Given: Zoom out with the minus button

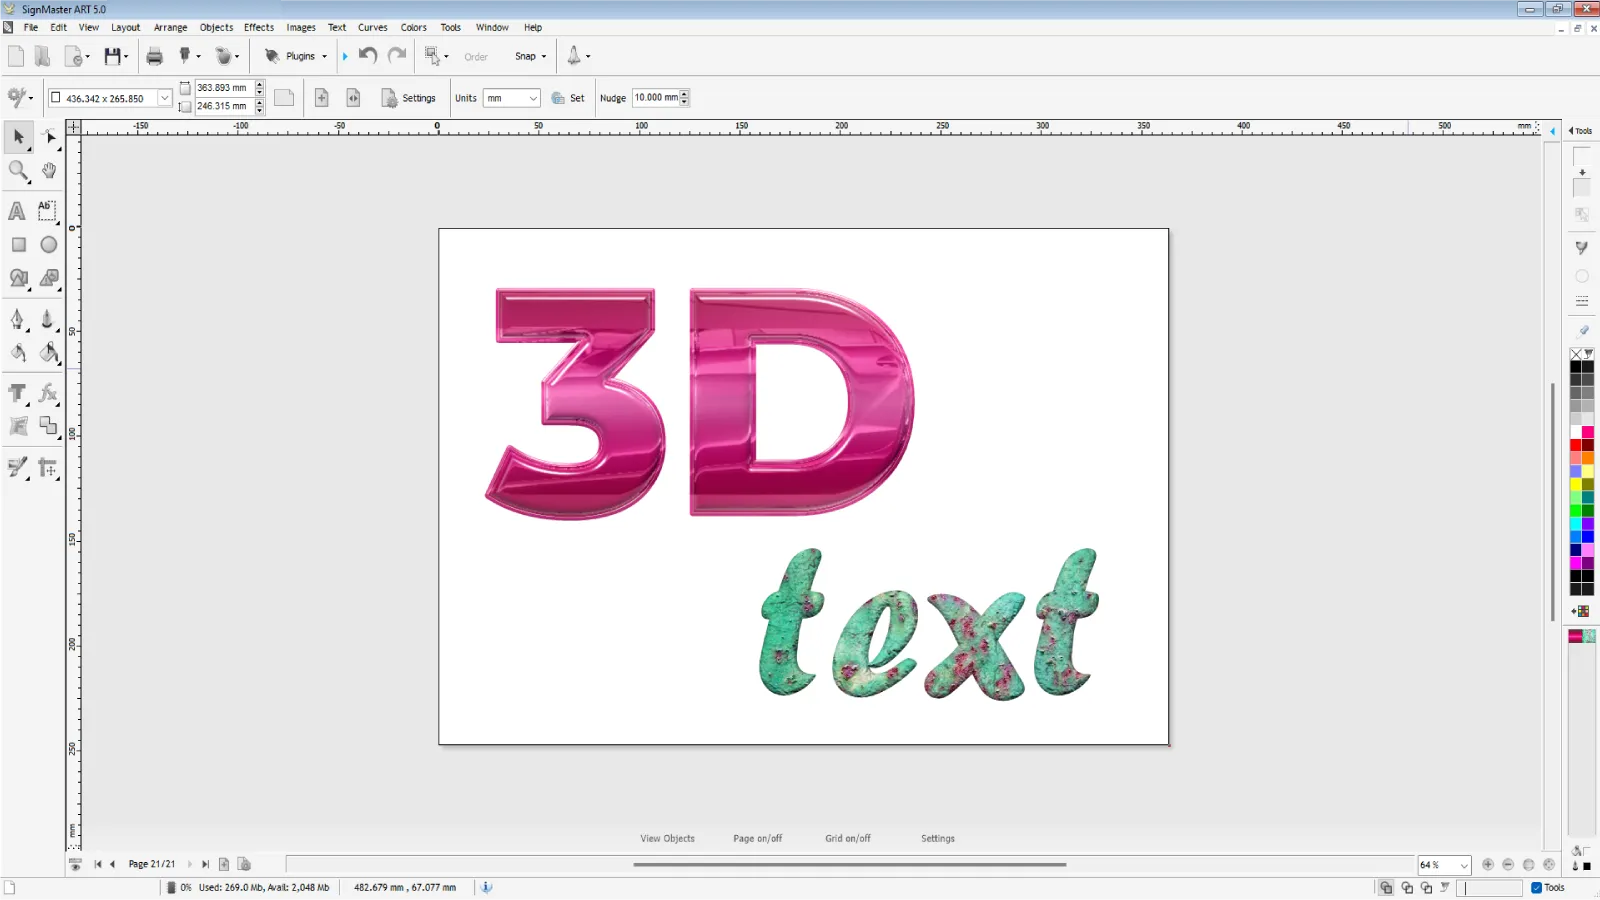Looking at the screenshot, I should (1508, 864).
